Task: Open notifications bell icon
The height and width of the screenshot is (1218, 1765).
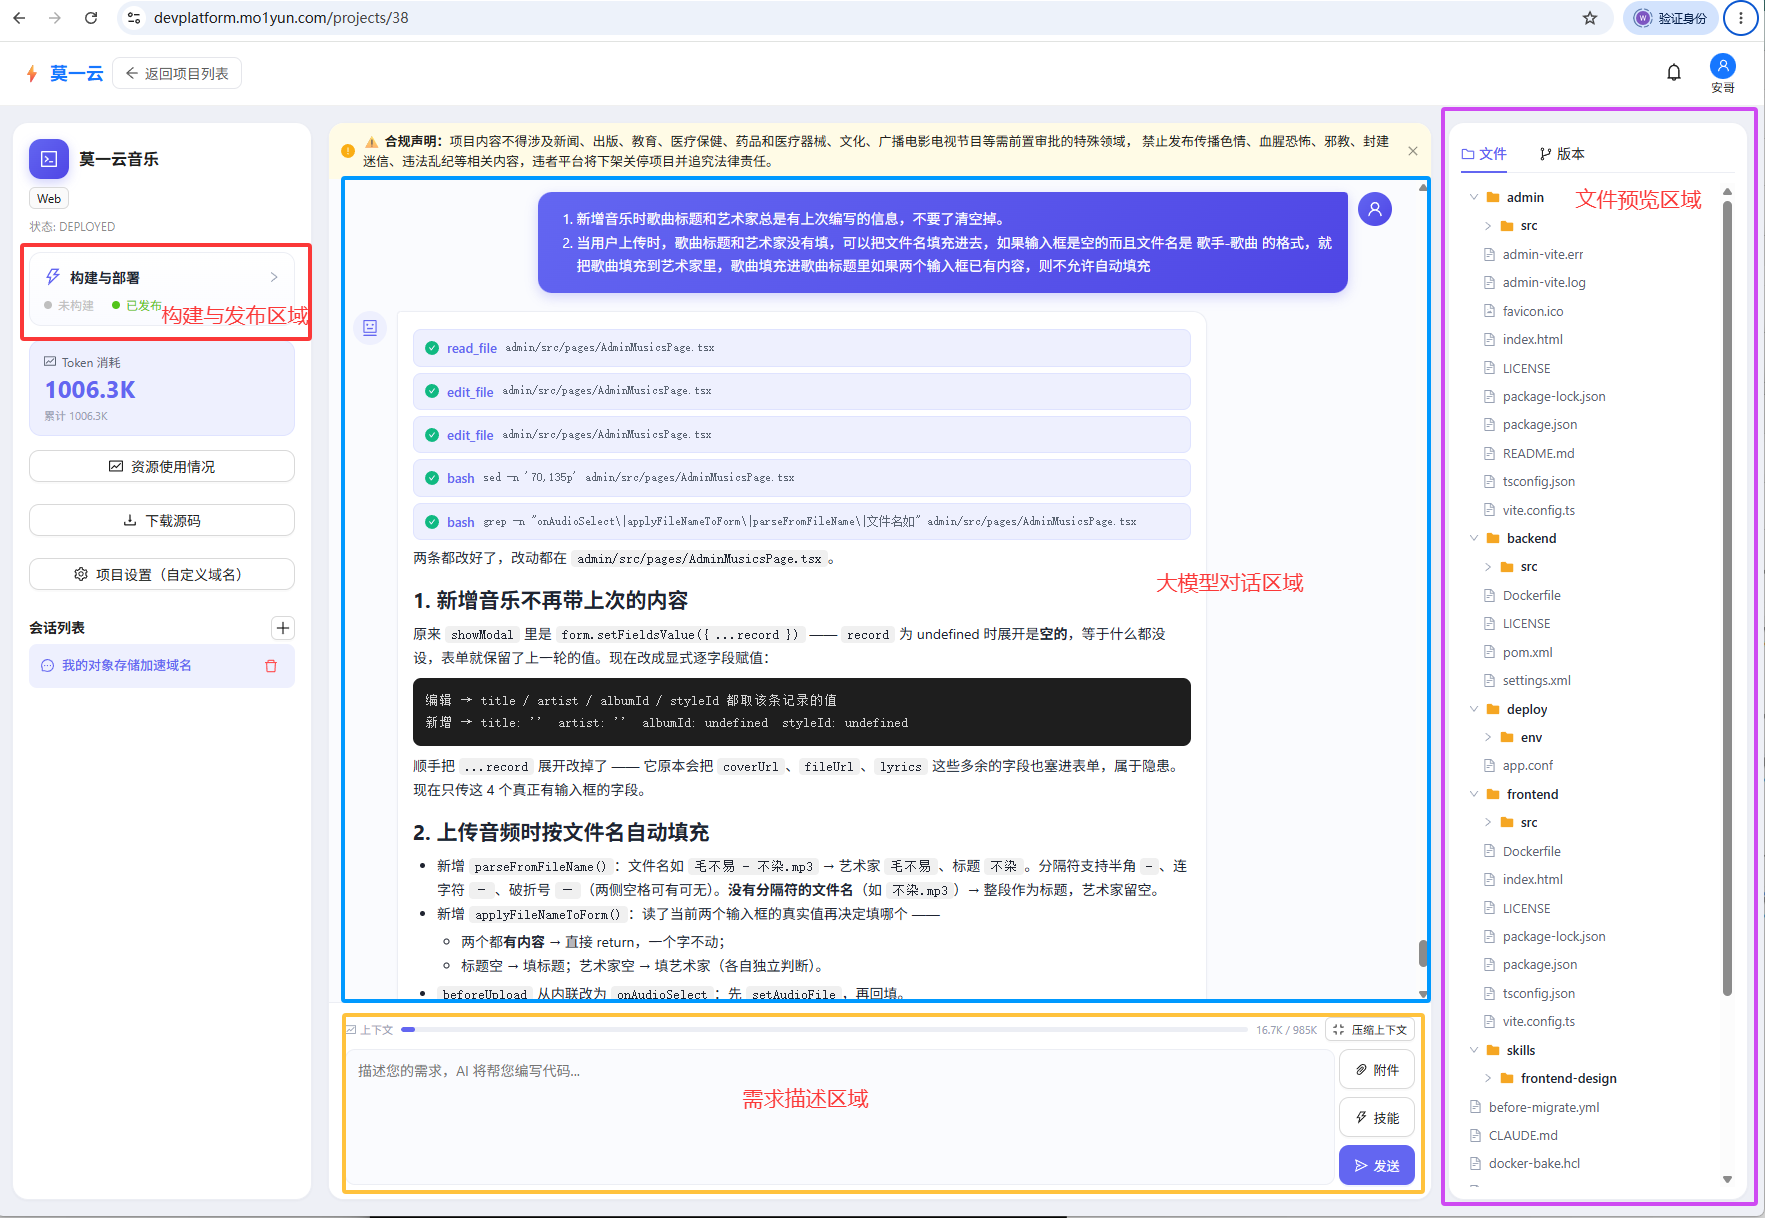Action: 1674,72
